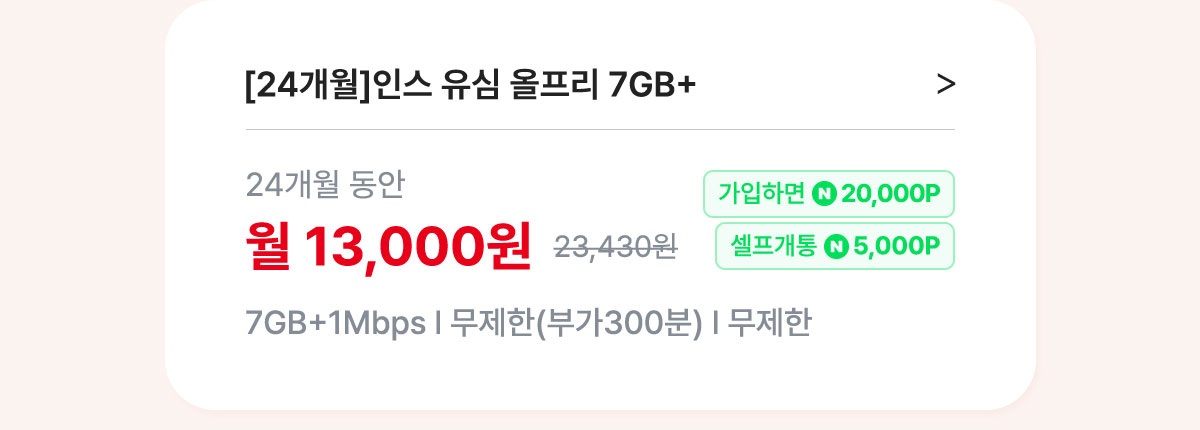Click the [24개월] prefix in the title
1200x430 pixels.
[x=307, y=87]
